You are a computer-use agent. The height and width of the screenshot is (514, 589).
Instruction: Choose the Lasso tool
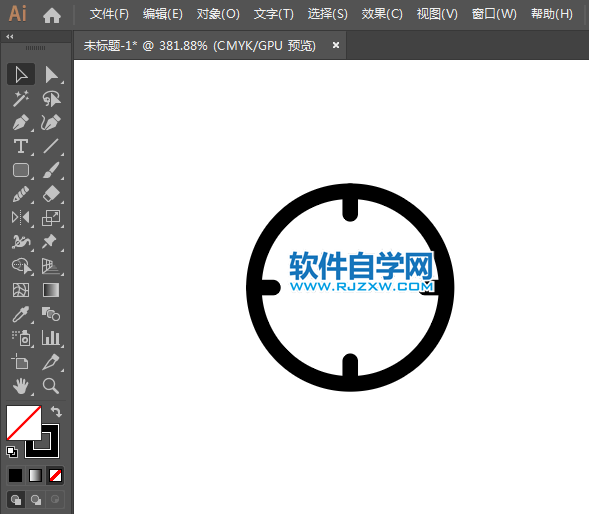tap(51, 98)
